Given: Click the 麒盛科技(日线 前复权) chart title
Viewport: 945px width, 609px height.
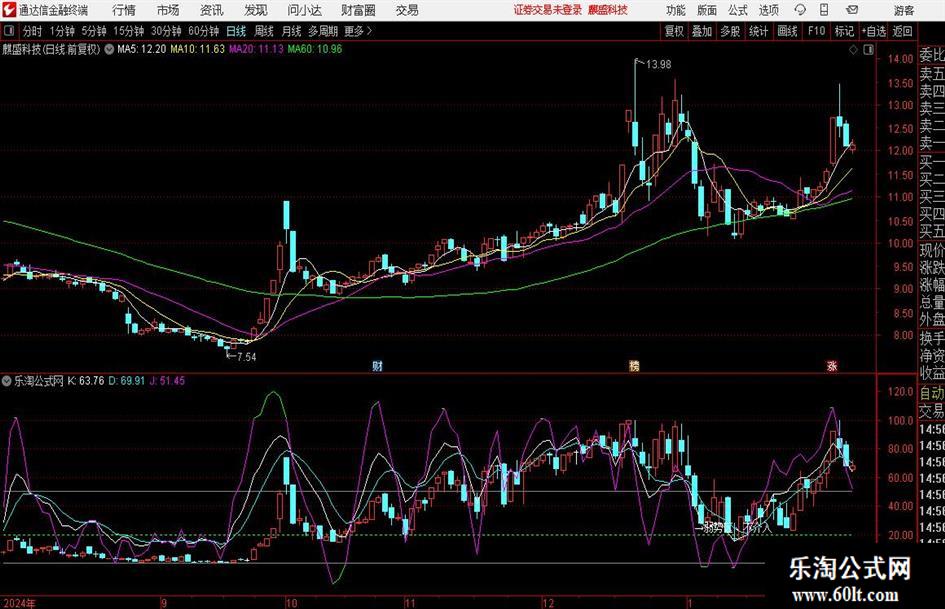Looking at the screenshot, I should (51, 49).
